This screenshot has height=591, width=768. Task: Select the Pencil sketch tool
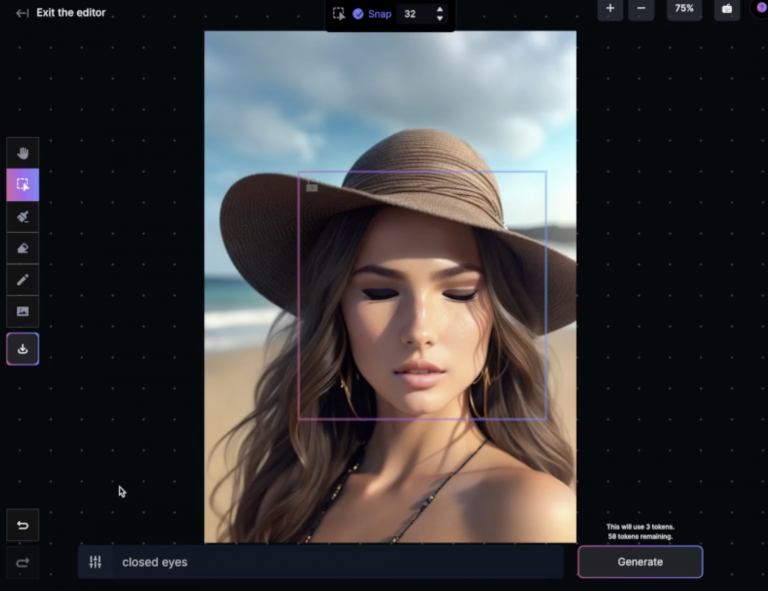point(22,280)
